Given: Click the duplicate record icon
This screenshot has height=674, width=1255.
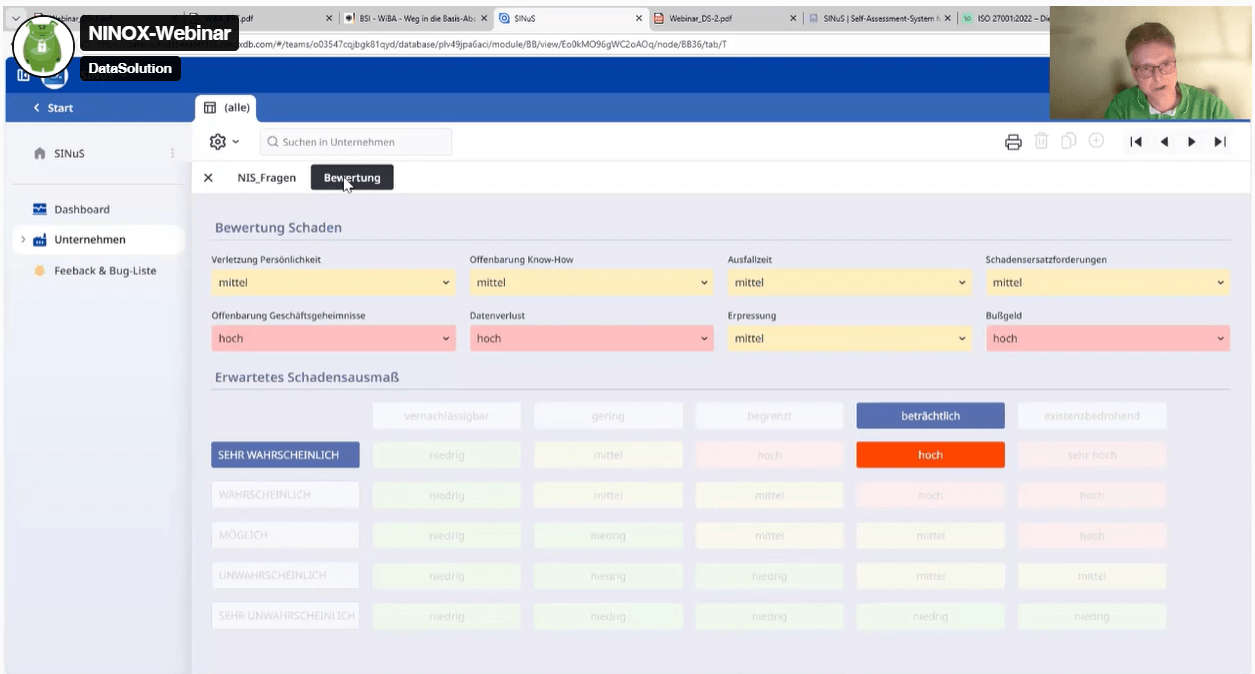Looking at the screenshot, I should click(x=1068, y=142).
